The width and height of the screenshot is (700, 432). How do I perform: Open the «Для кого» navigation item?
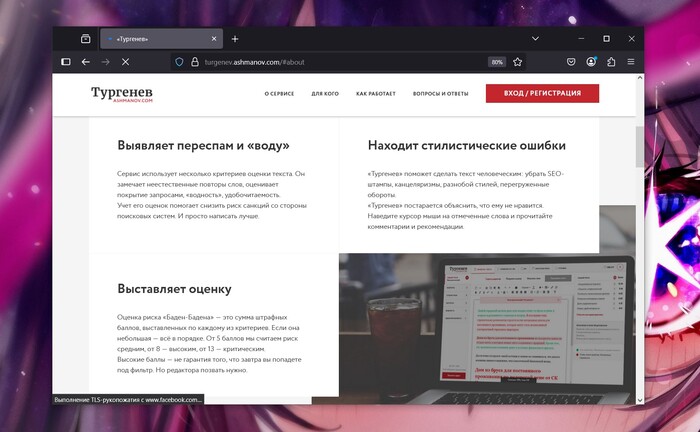click(325, 94)
